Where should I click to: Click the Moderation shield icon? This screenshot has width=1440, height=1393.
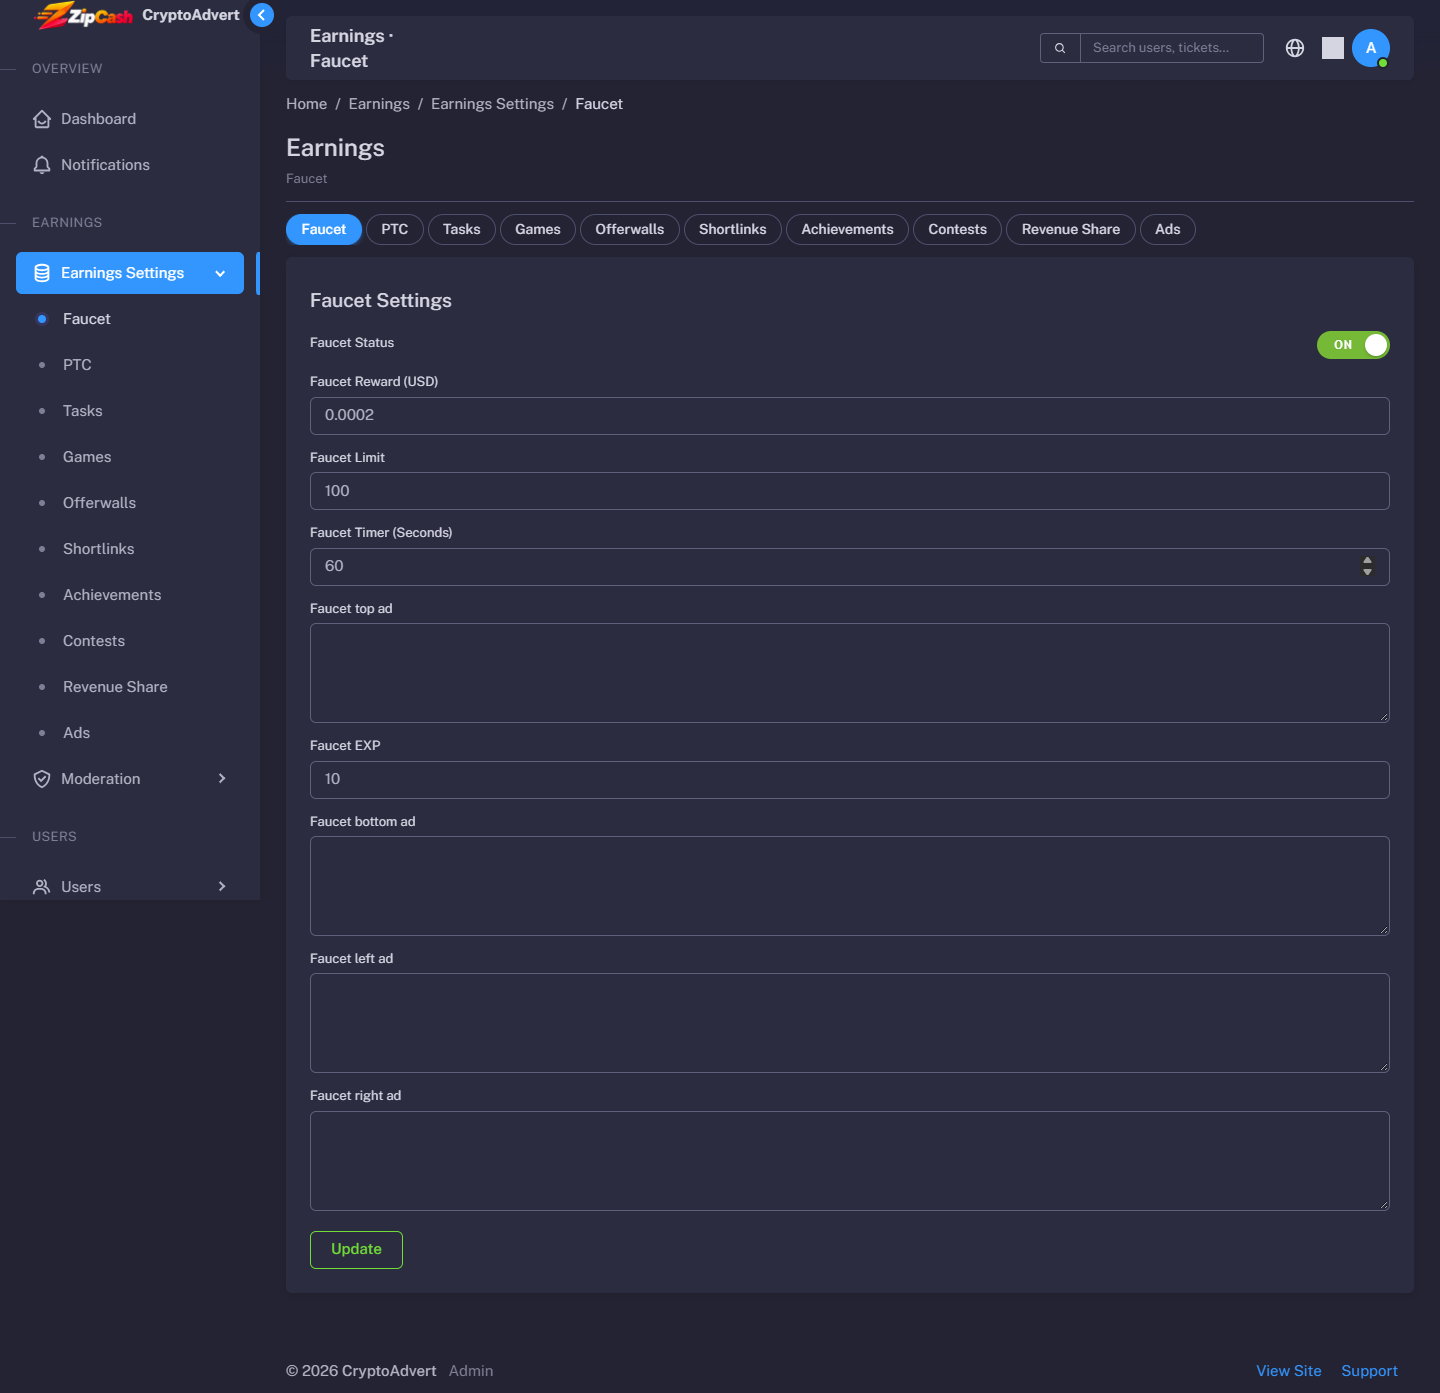pos(42,779)
